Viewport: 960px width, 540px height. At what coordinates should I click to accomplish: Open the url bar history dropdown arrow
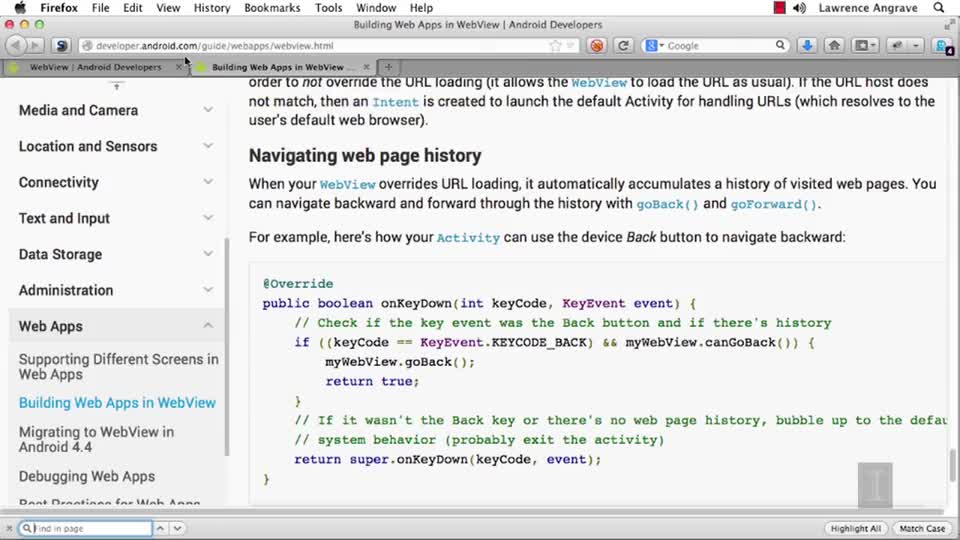(x=570, y=46)
